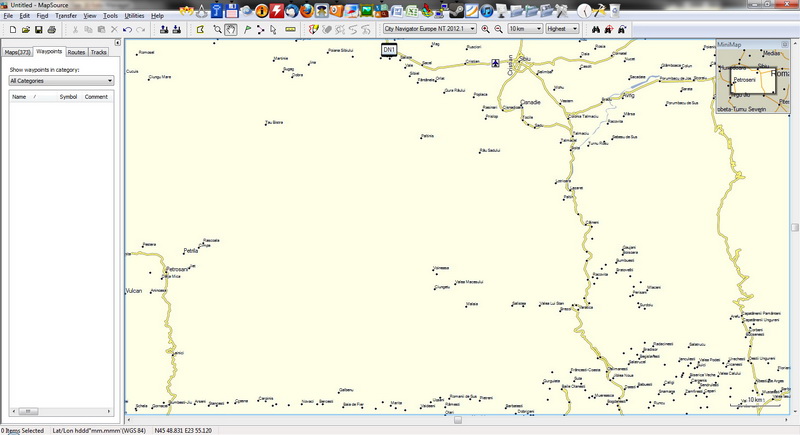The image size is (800, 435).
Task: Sort waypoints by Name column header
Action: coord(19,97)
